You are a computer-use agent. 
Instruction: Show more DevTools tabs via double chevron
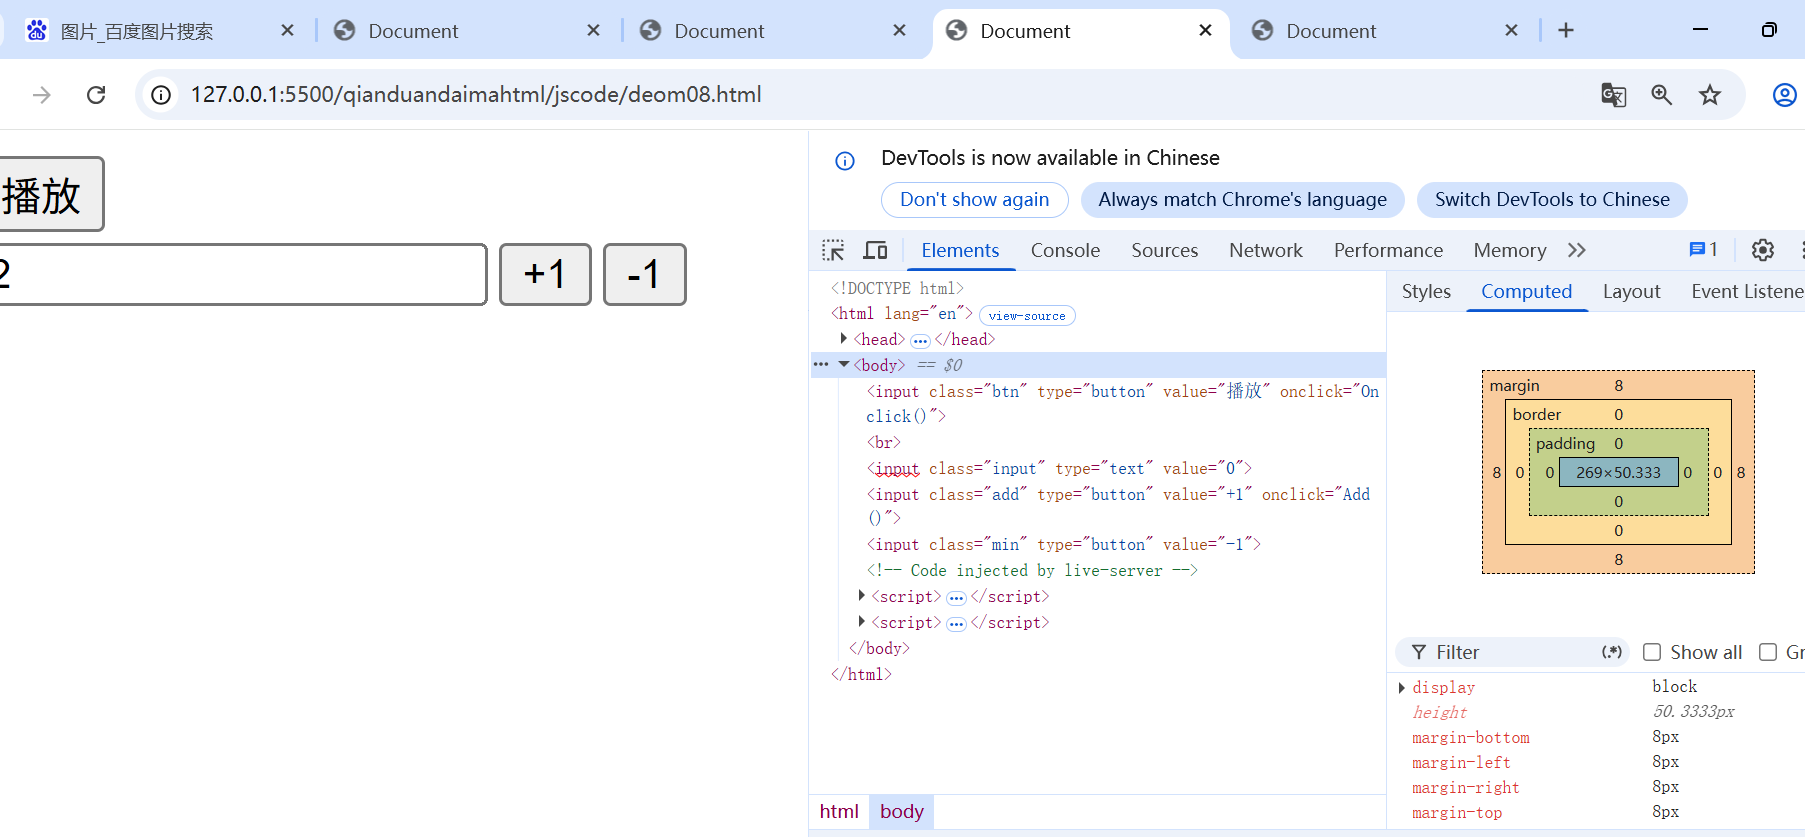[x=1577, y=250]
